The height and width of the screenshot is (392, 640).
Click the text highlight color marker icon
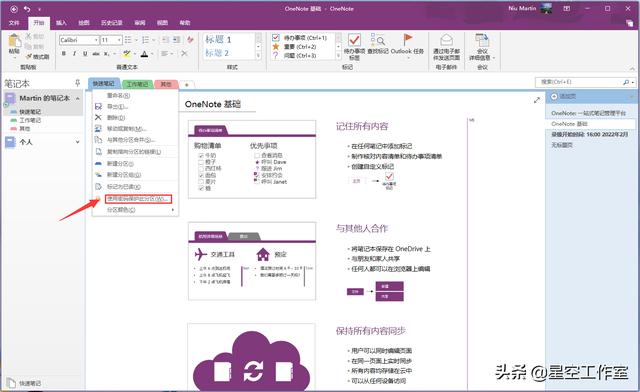pyautogui.click(x=127, y=53)
